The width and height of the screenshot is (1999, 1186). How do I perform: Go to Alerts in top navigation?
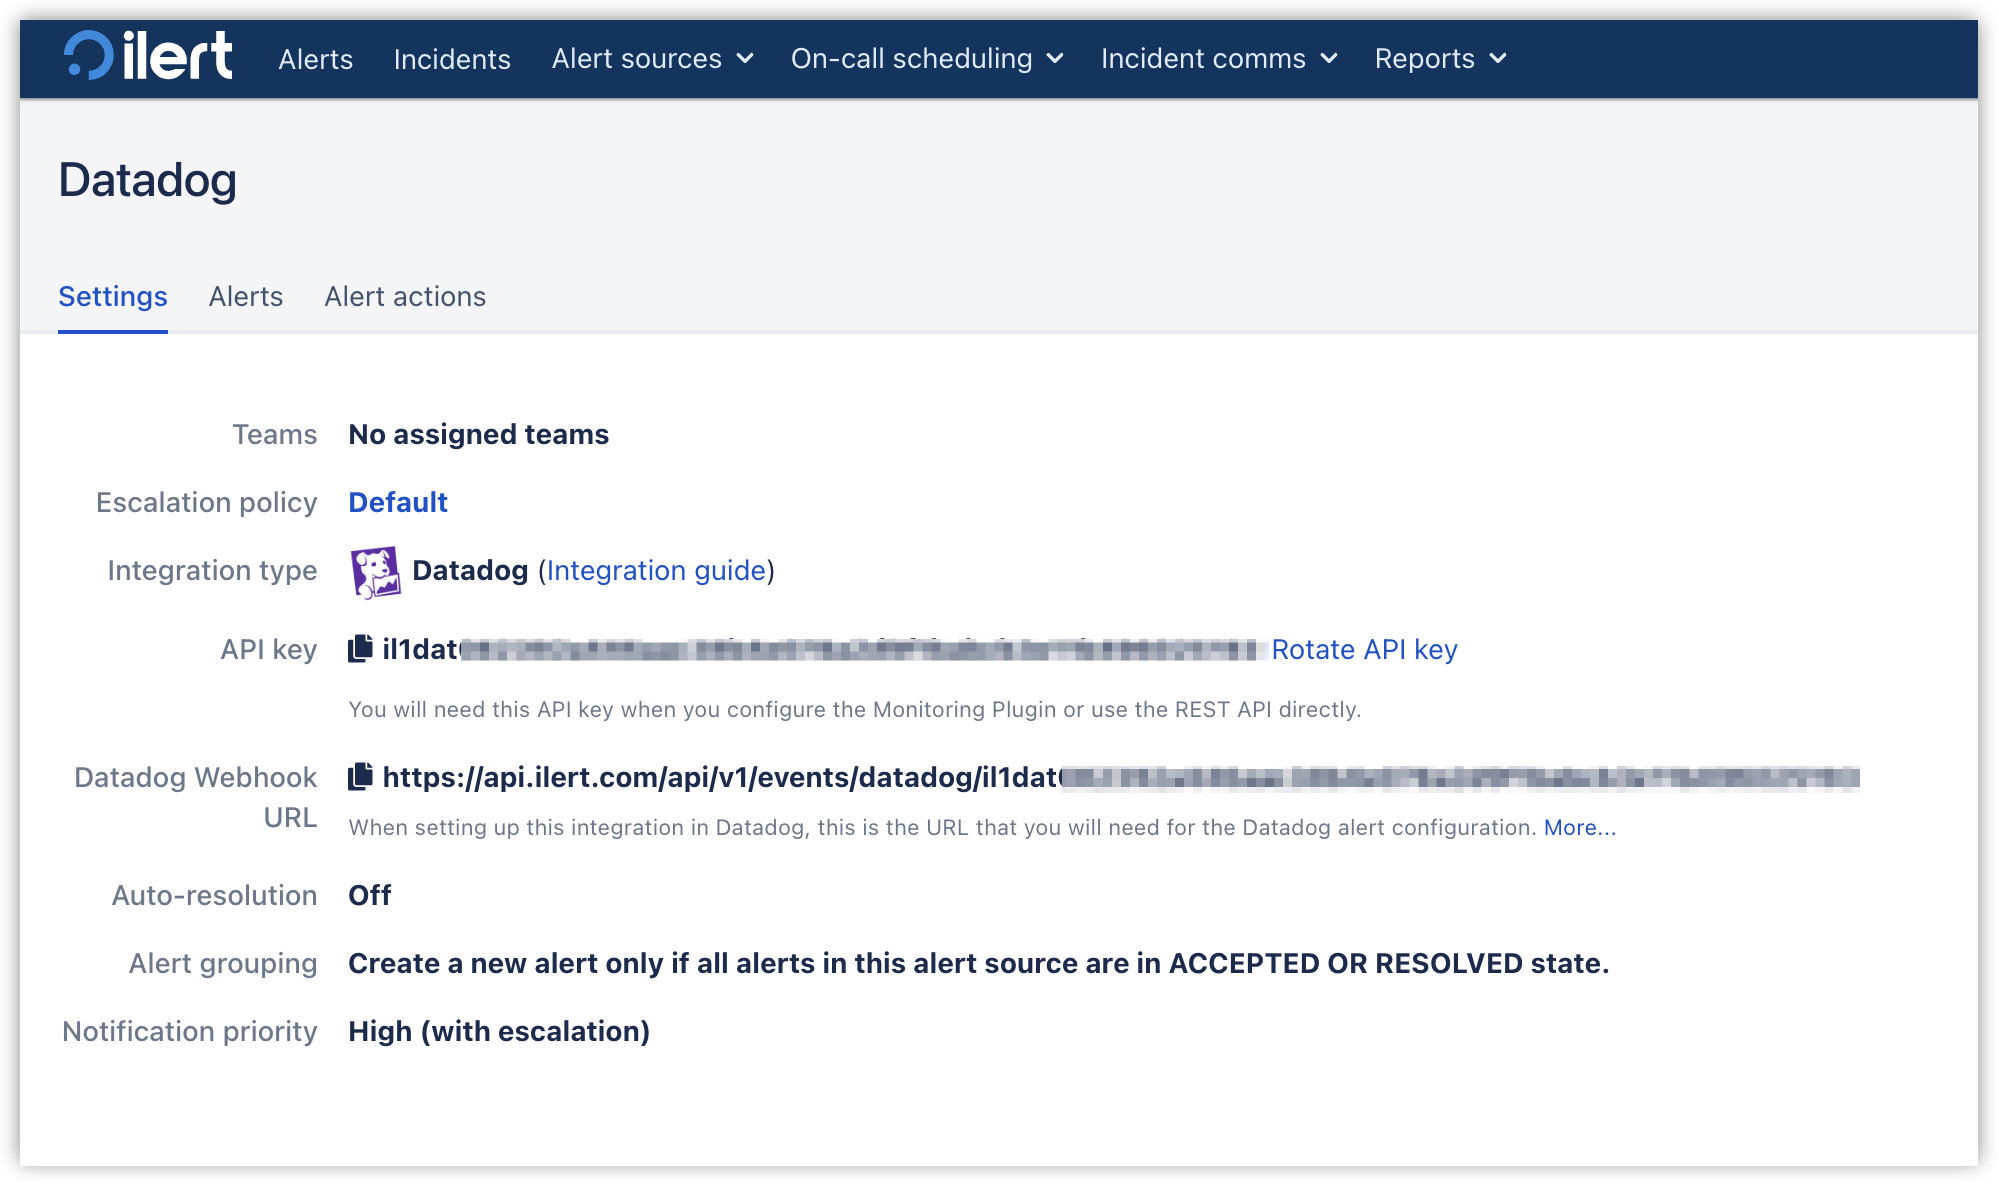pyautogui.click(x=315, y=59)
